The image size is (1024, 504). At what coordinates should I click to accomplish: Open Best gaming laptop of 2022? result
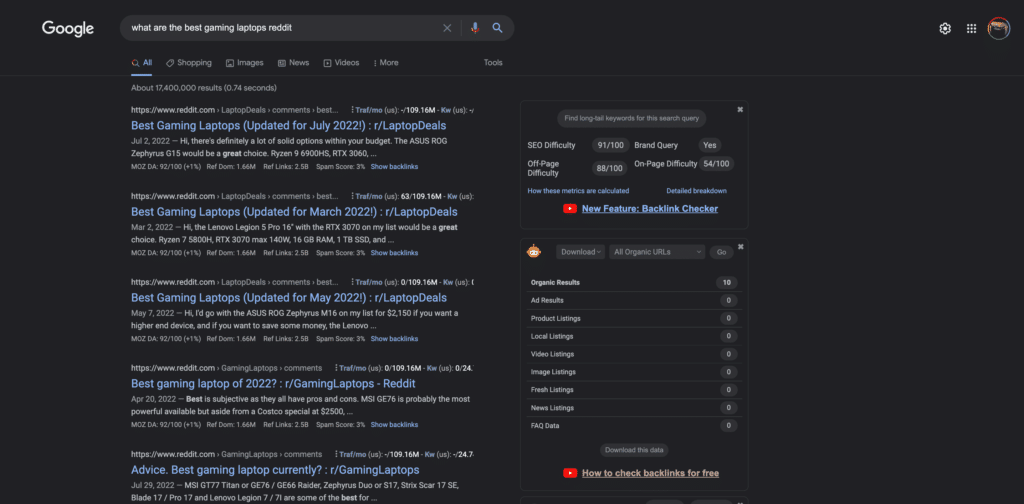(x=273, y=384)
